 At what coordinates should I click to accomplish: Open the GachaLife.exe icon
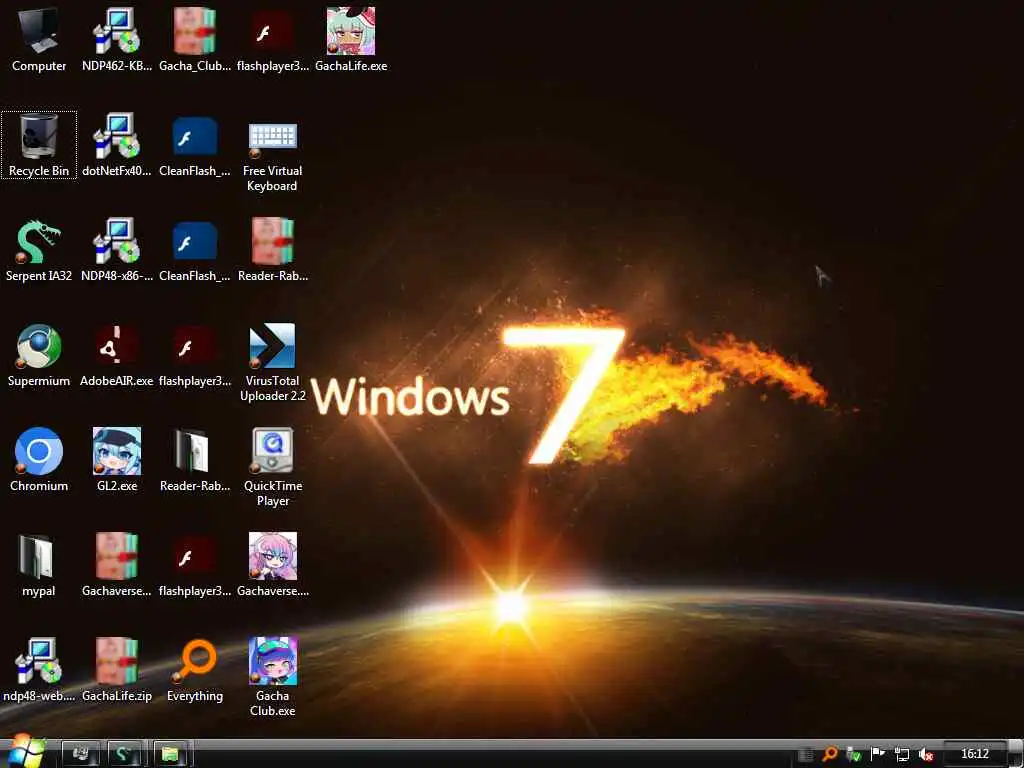click(351, 40)
